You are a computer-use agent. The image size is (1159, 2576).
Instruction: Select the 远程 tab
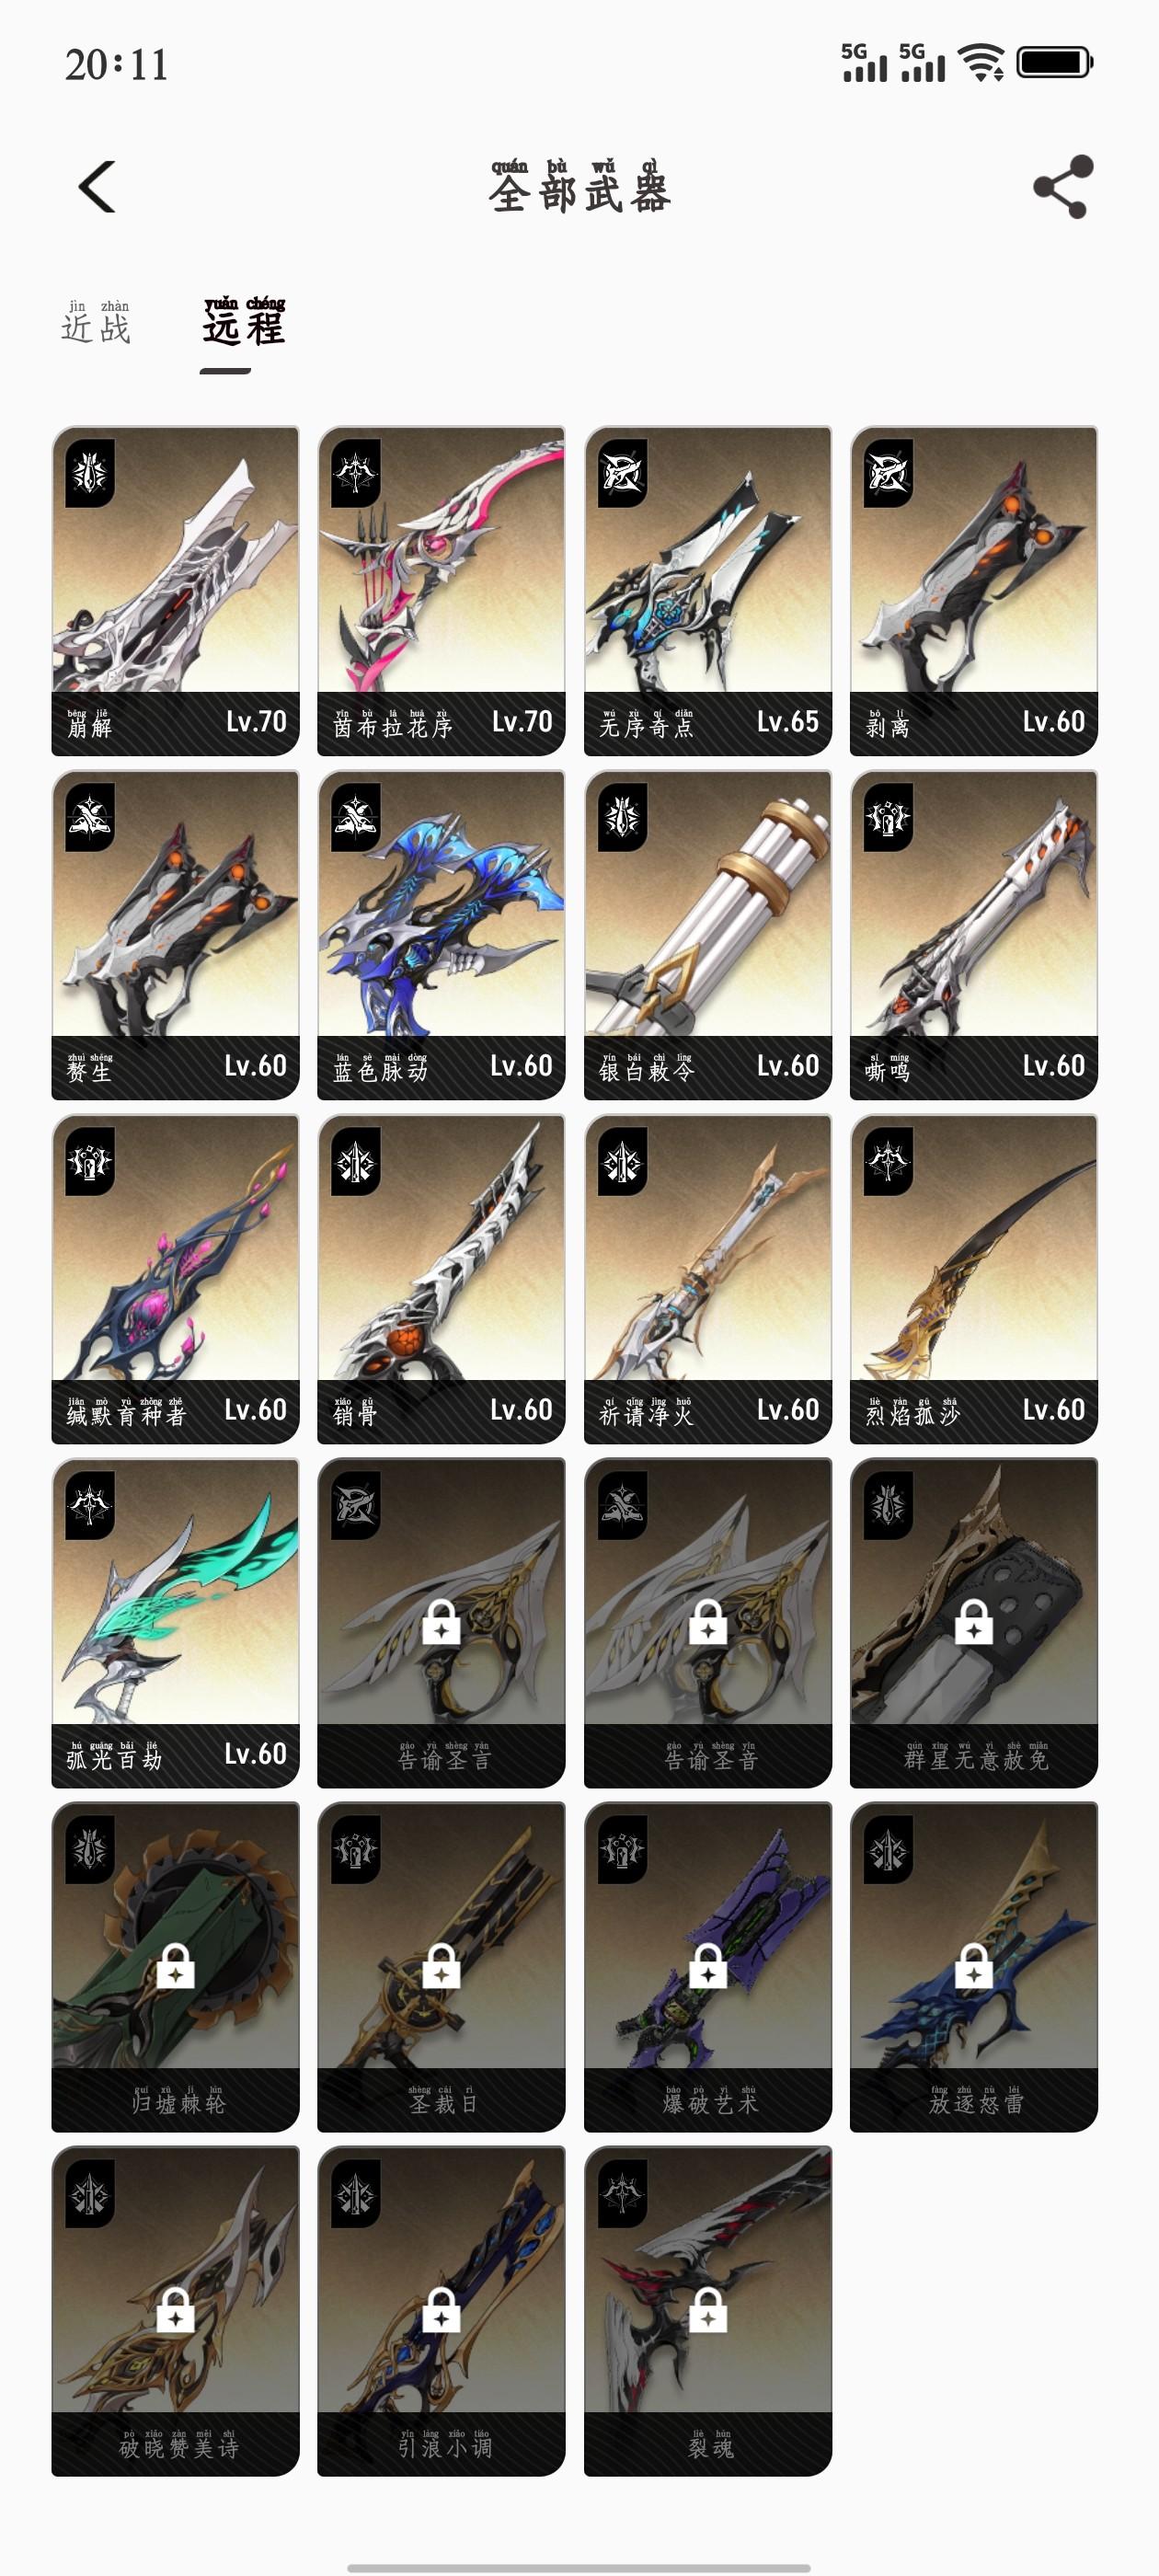tap(244, 322)
